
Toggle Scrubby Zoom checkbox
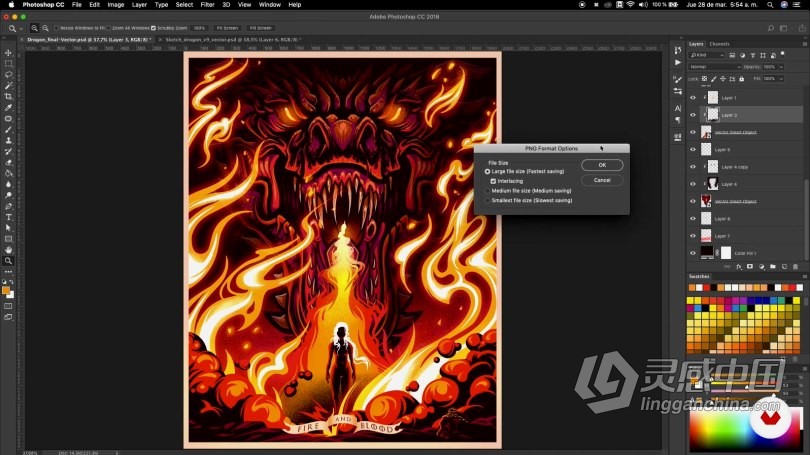click(x=153, y=28)
